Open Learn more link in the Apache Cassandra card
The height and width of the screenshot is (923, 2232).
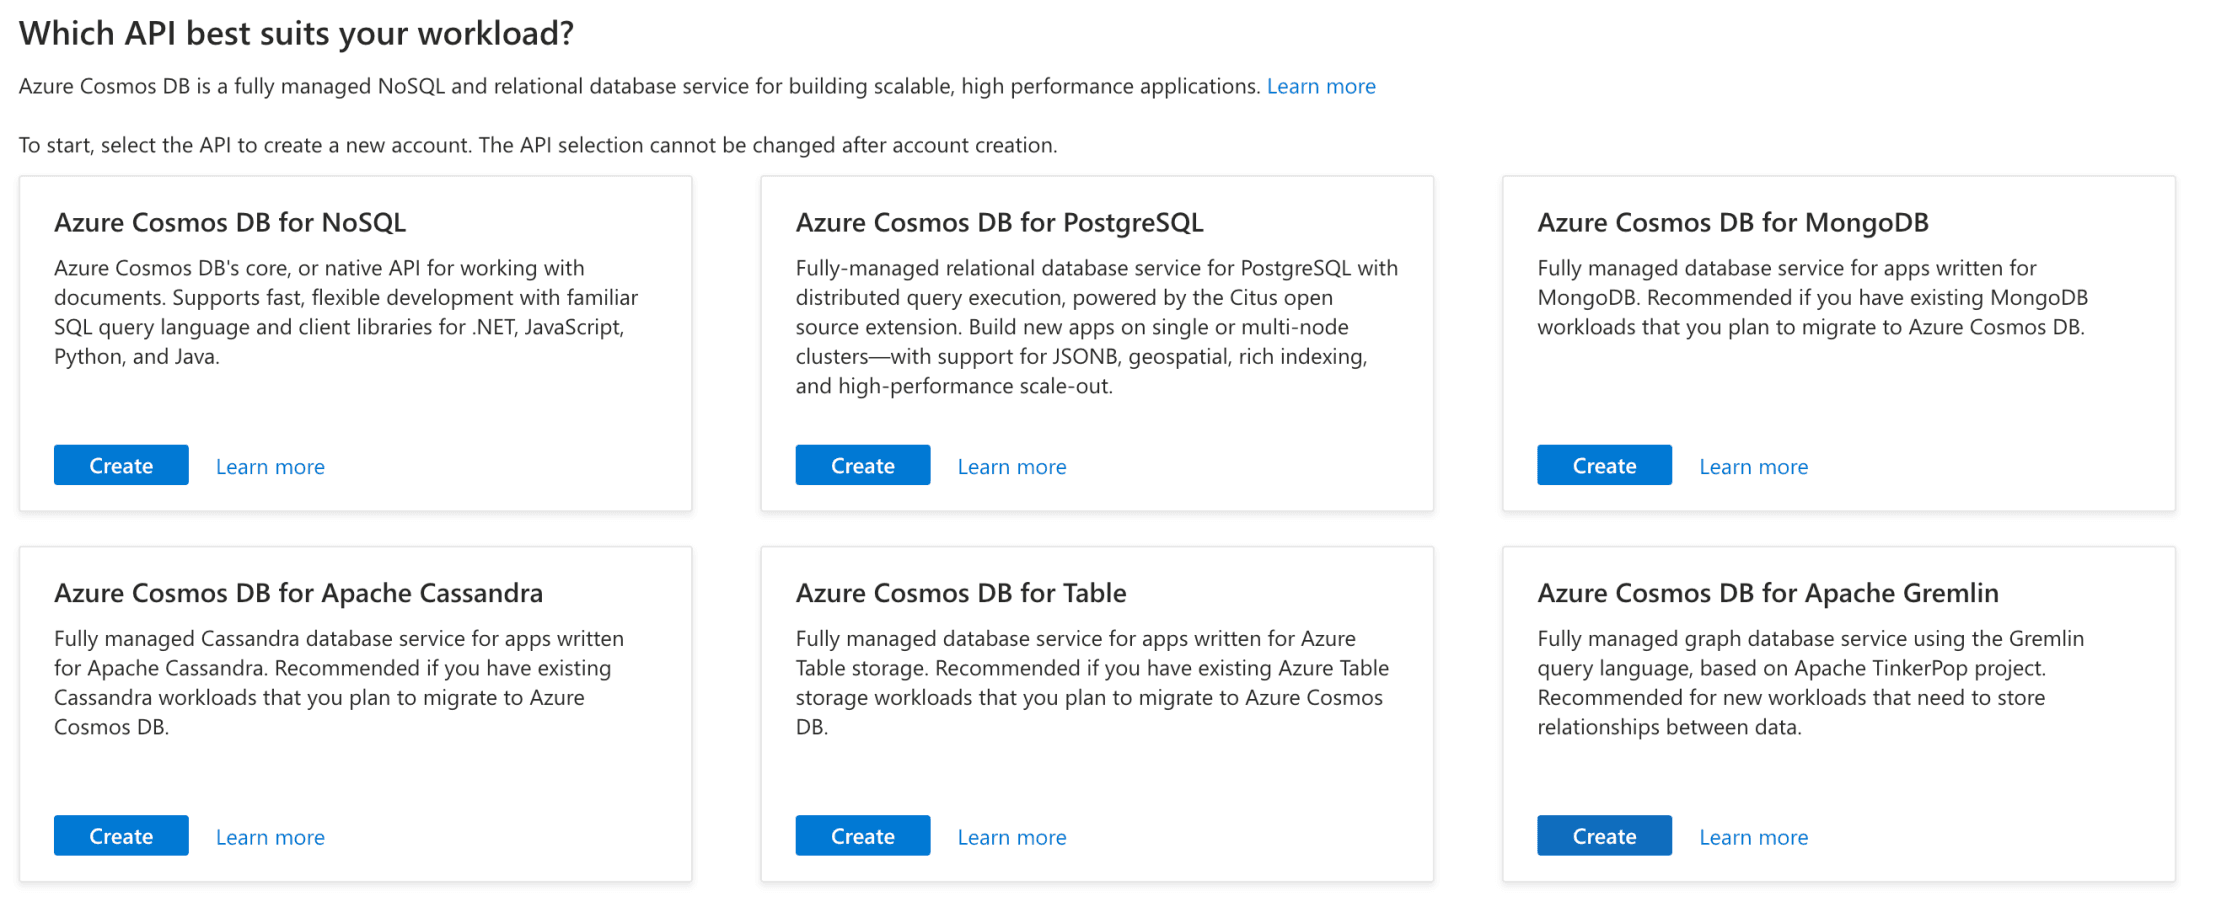click(270, 837)
